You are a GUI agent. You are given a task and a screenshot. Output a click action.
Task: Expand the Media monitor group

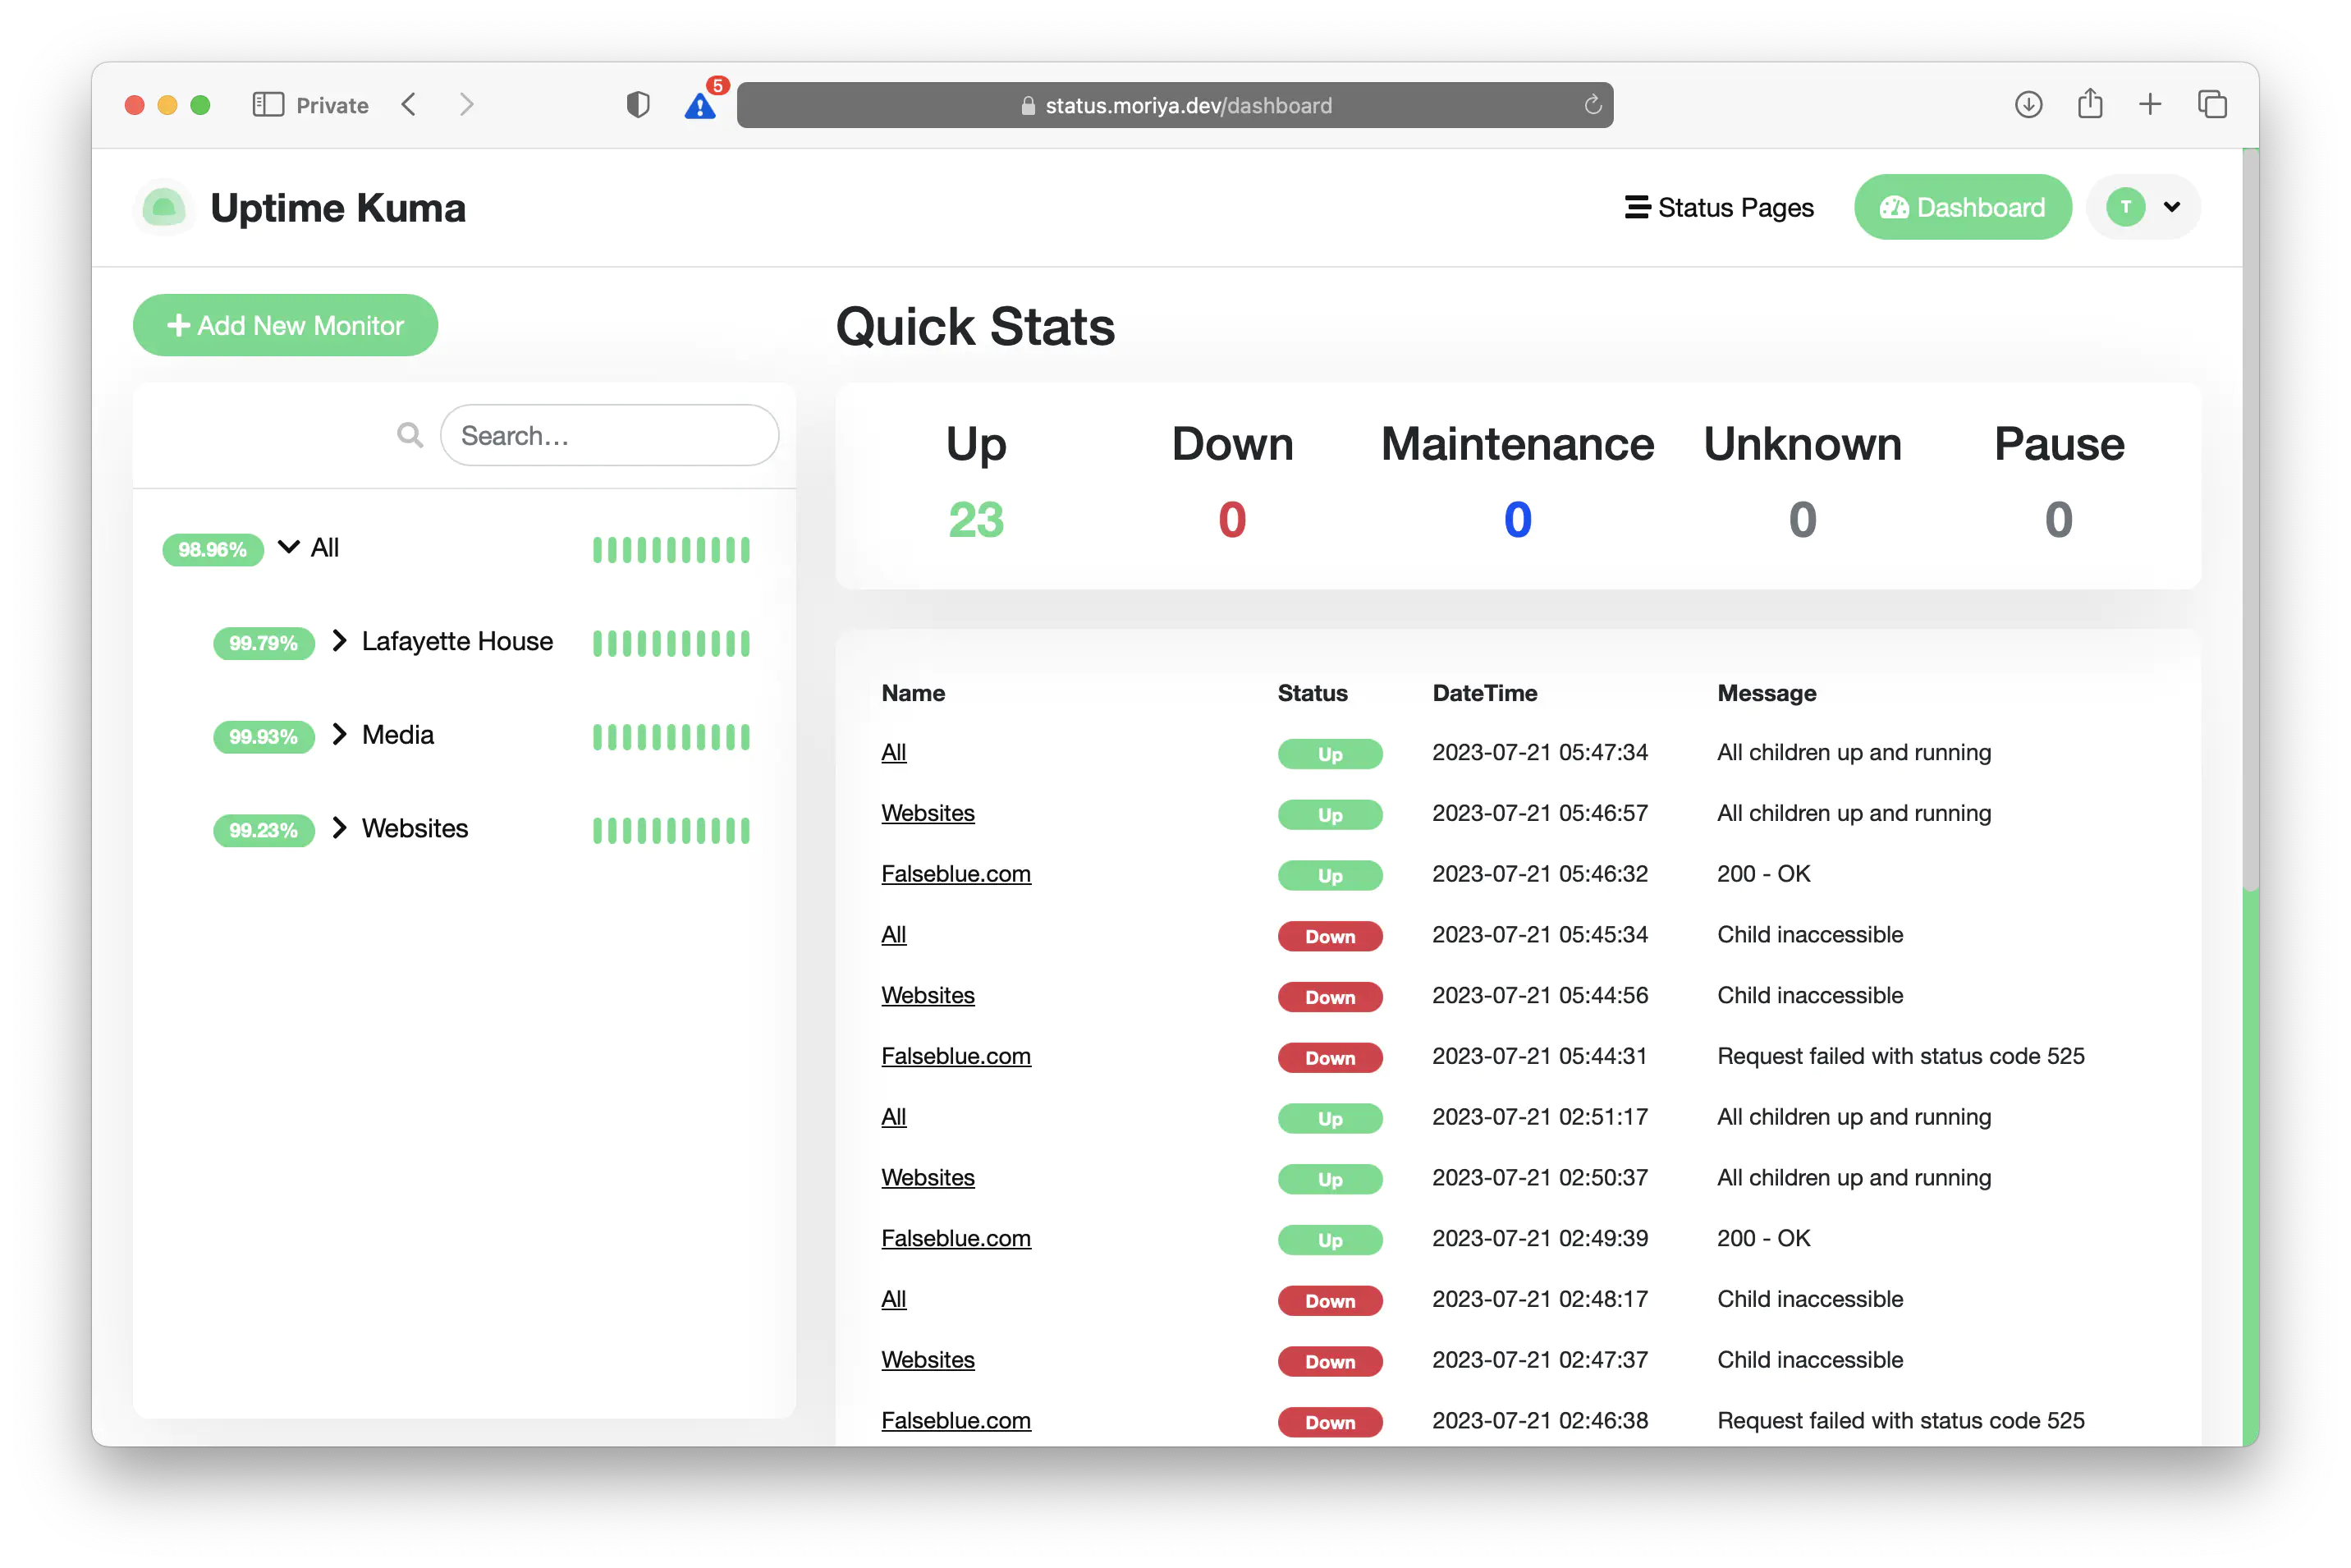click(340, 735)
